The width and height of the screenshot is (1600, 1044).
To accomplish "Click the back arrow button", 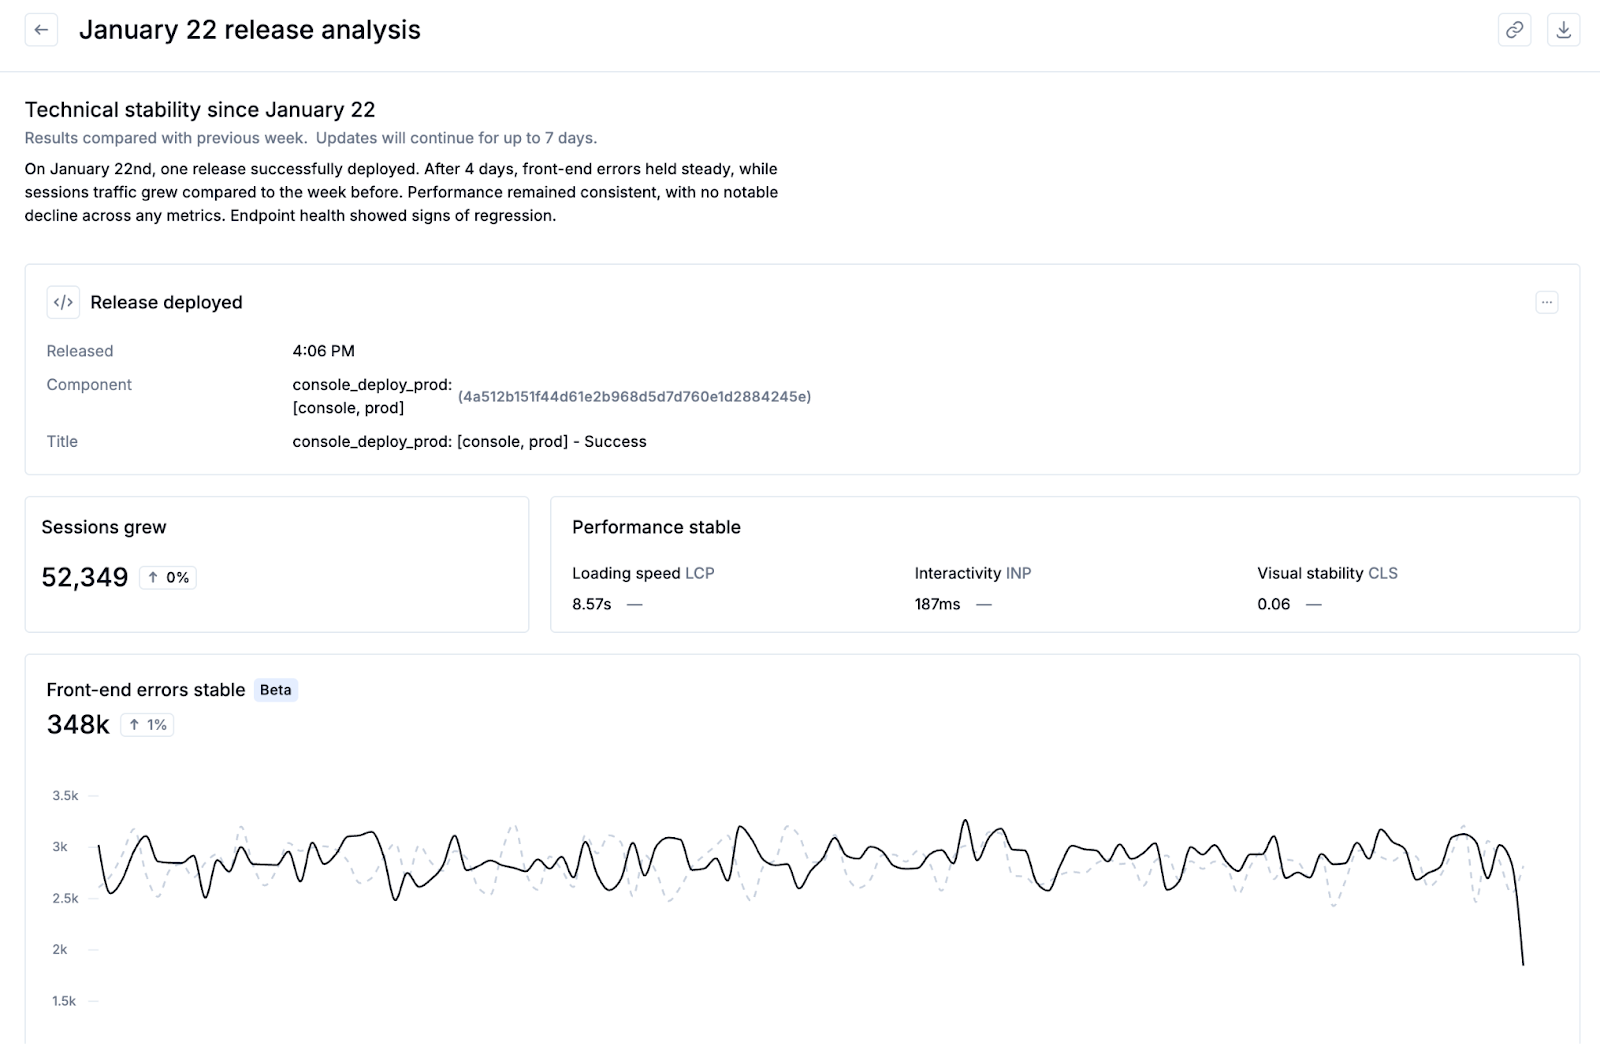I will click(x=41, y=30).
